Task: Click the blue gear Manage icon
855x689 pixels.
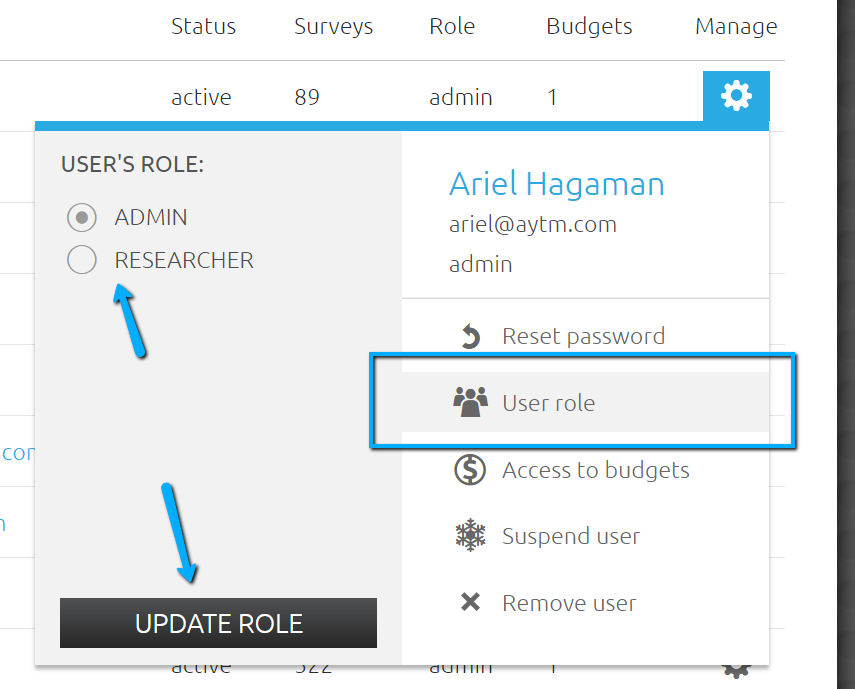Action: (736, 96)
